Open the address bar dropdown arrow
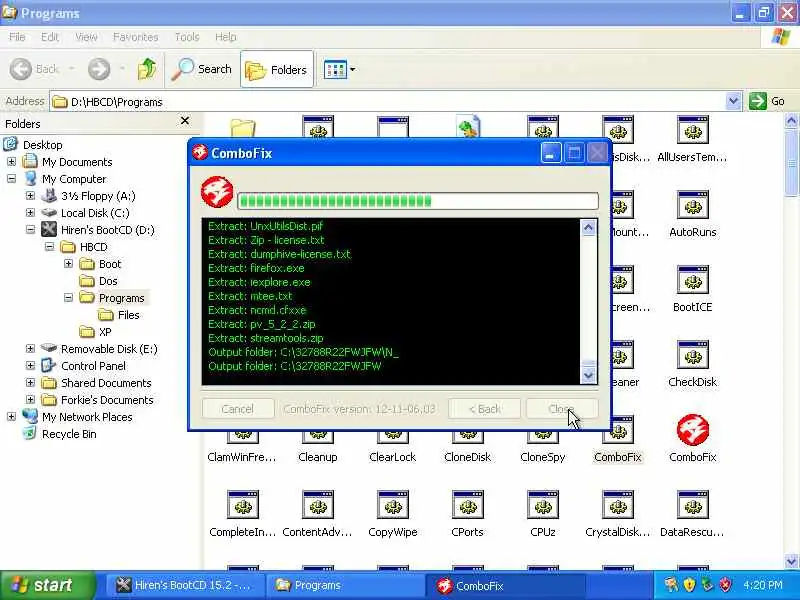 pyautogui.click(x=733, y=101)
